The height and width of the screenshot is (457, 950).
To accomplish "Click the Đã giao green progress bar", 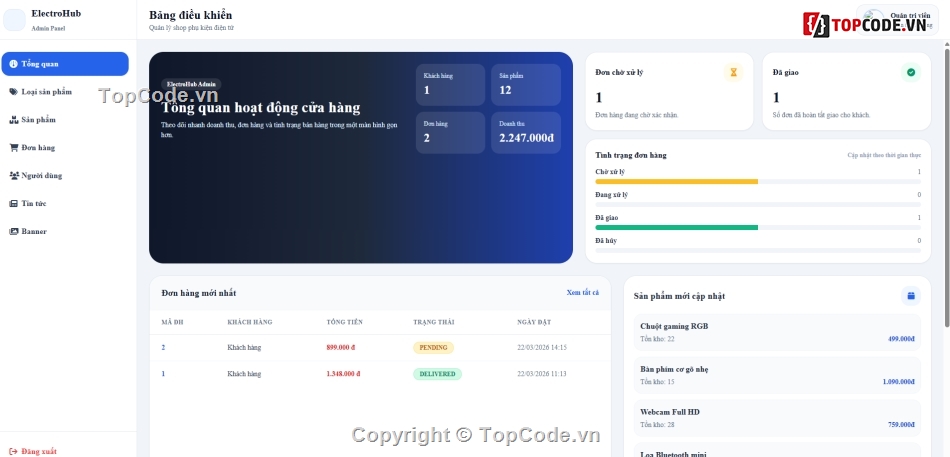I will (677, 227).
